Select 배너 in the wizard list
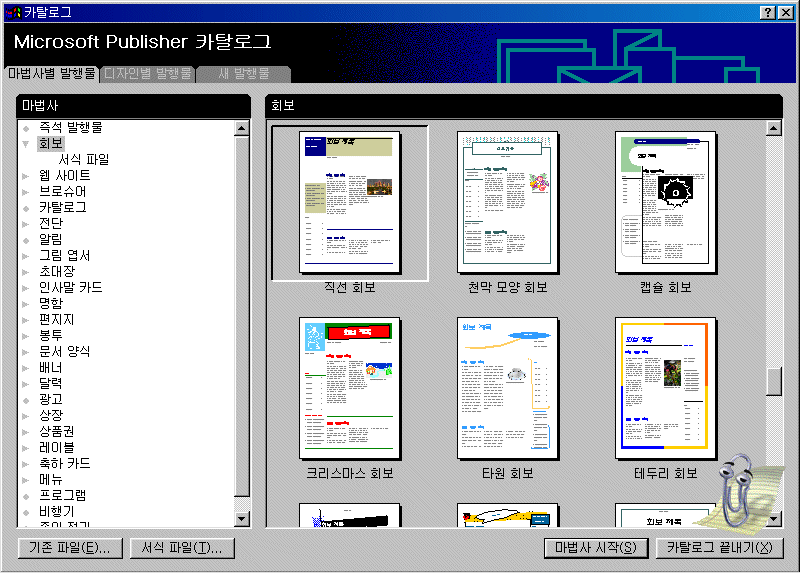 [51, 367]
